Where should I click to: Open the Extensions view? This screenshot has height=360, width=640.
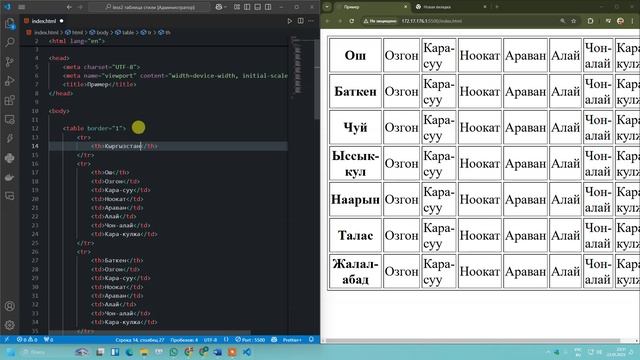point(9,100)
